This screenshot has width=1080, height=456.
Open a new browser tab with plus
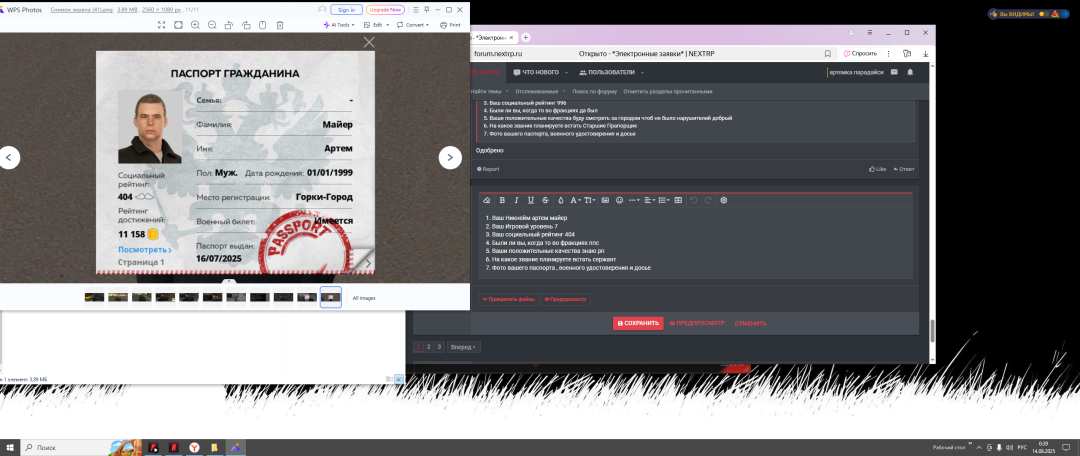tap(526, 37)
